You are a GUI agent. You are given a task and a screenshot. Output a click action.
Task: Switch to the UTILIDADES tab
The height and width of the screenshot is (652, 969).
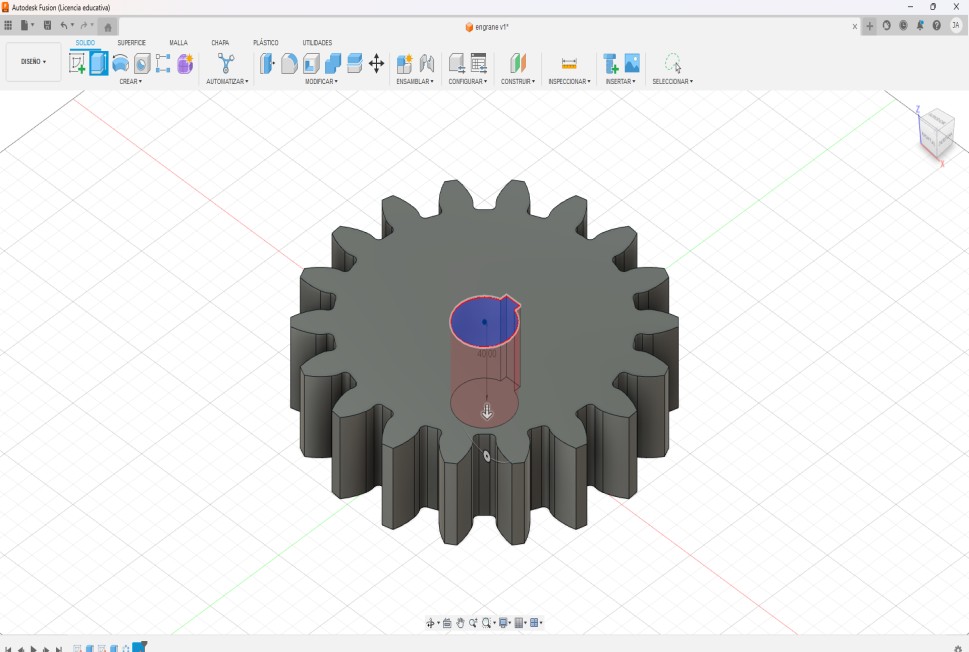(x=317, y=43)
